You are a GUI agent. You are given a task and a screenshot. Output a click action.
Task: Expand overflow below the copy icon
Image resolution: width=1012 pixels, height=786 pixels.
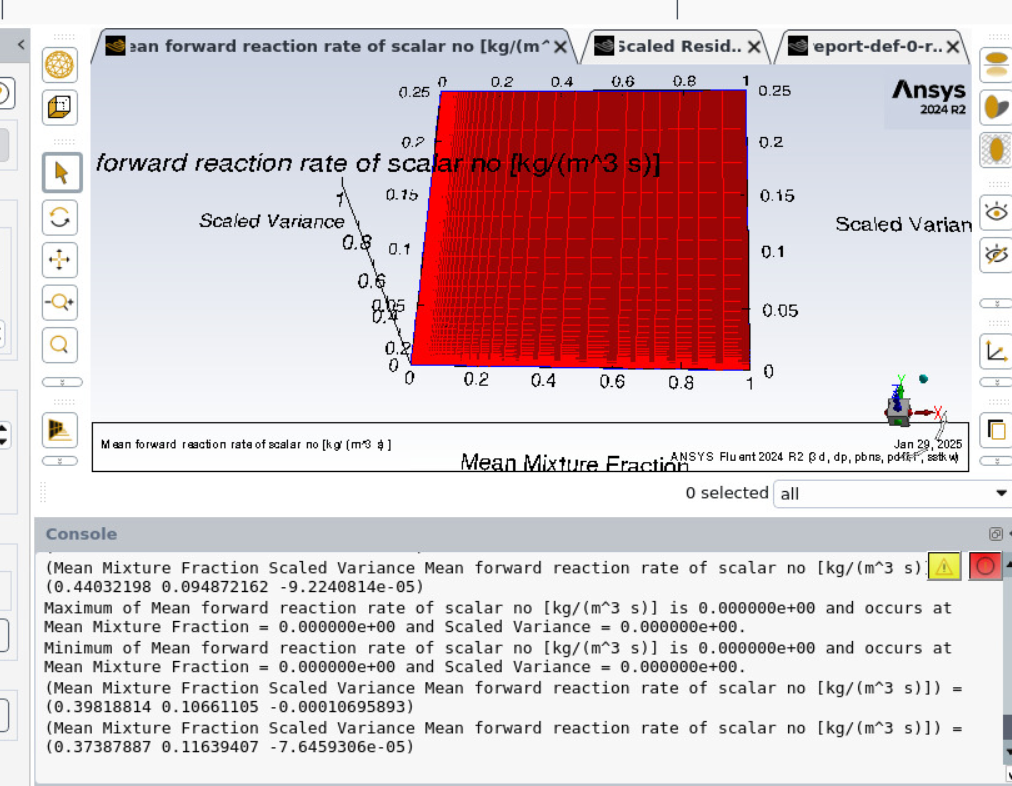[997, 461]
